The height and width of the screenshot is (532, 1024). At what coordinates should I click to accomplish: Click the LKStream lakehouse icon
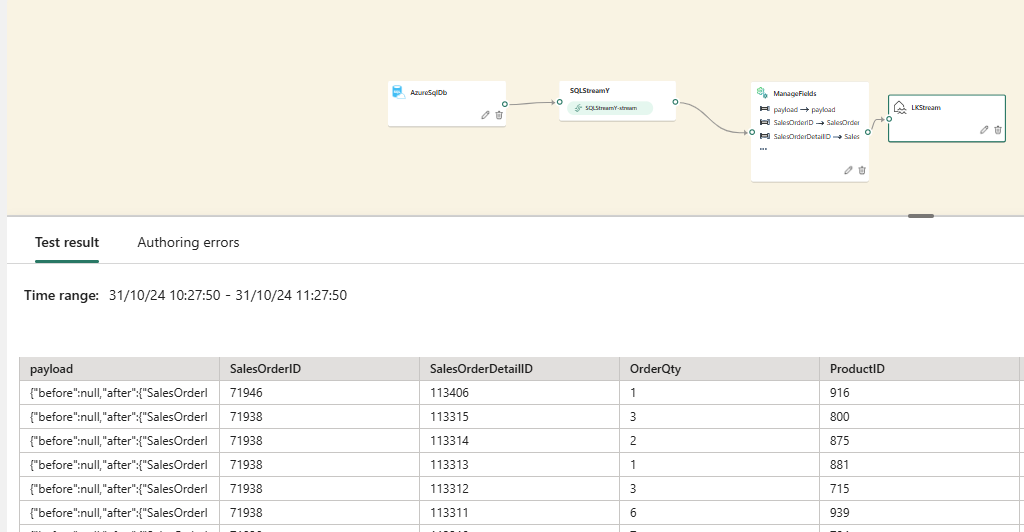(900, 108)
